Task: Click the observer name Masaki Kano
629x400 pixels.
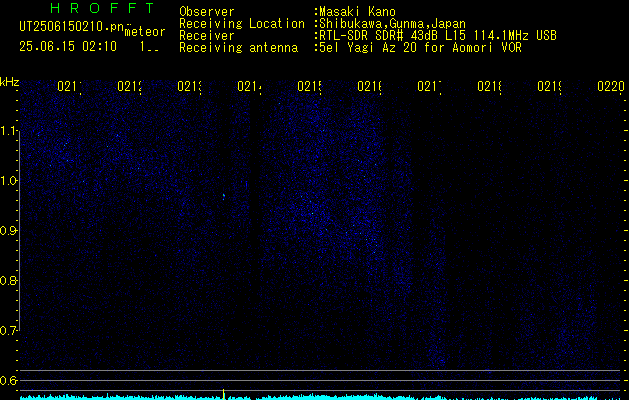Action: pos(357,12)
